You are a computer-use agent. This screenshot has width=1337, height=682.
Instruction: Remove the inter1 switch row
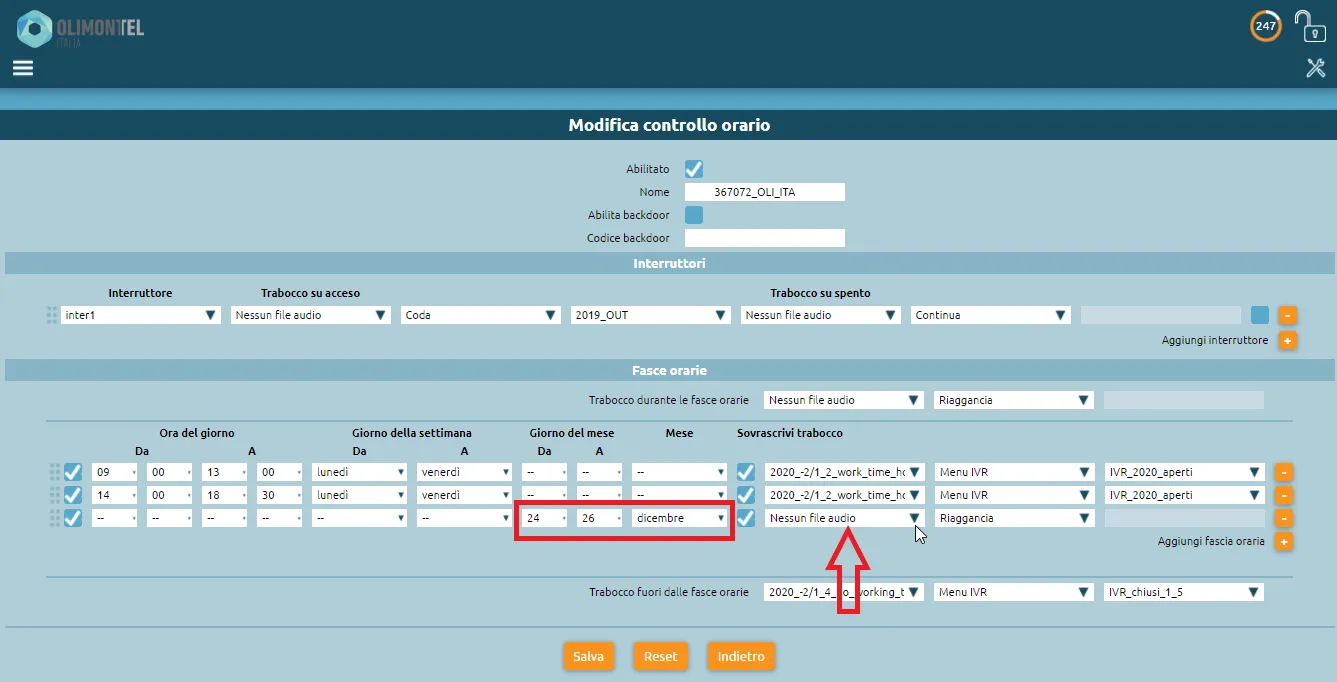pyautogui.click(x=1287, y=315)
